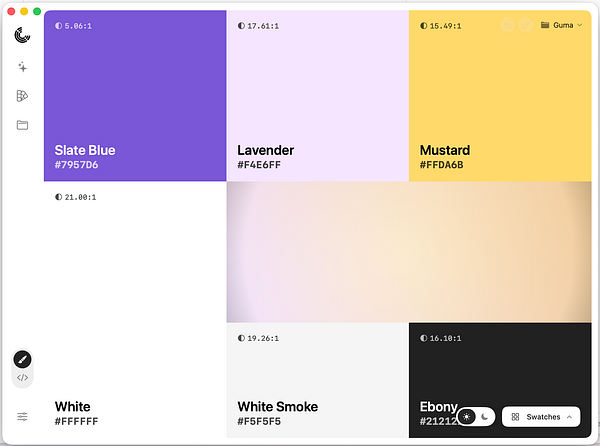Click the contrast icon on Slate Blue swatch
This screenshot has width=600, height=446.
pos(58,26)
